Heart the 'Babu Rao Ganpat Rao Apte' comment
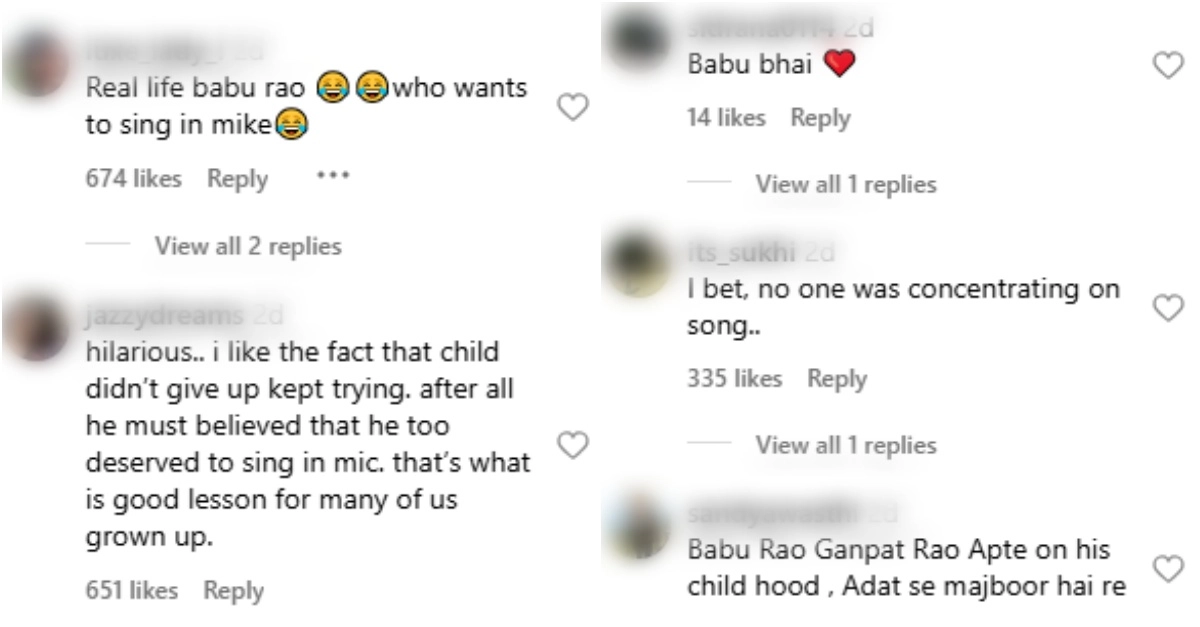The height and width of the screenshot is (627, 1200). tap(1167, 568)
